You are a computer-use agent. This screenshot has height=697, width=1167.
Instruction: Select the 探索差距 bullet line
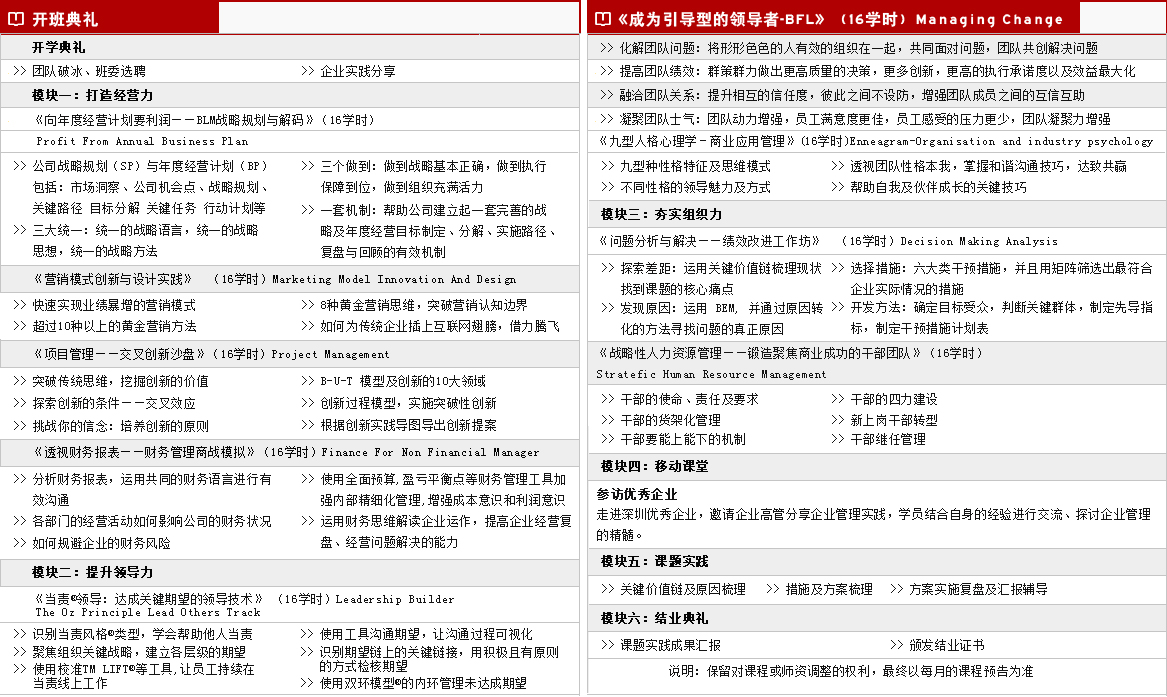coord(720,268)
